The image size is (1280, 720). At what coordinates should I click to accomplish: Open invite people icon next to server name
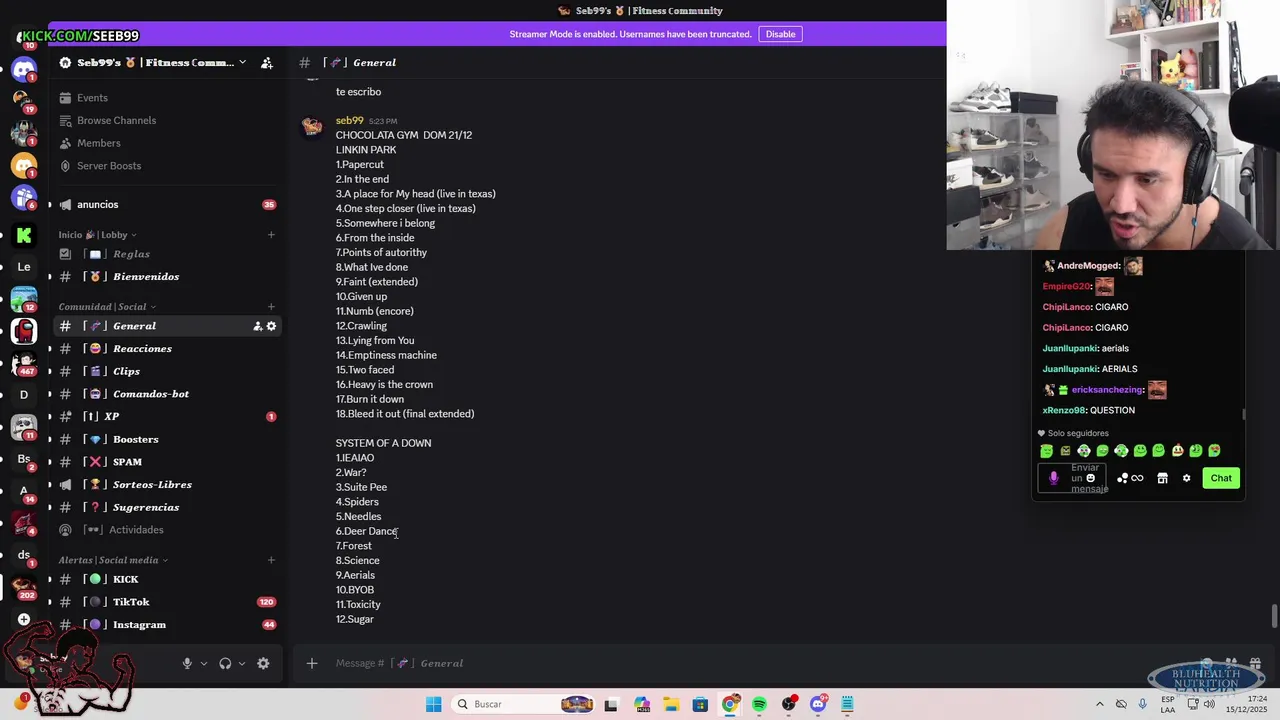tap(267, 62)
